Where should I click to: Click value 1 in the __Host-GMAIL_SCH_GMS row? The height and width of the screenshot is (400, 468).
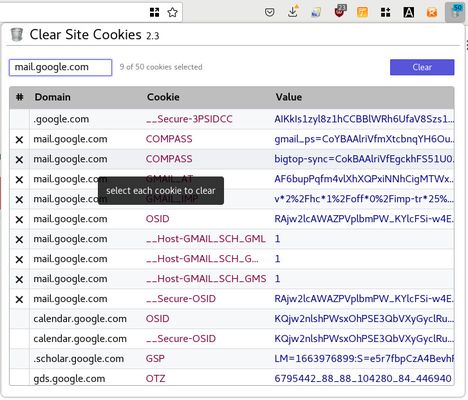click(277, 279)
